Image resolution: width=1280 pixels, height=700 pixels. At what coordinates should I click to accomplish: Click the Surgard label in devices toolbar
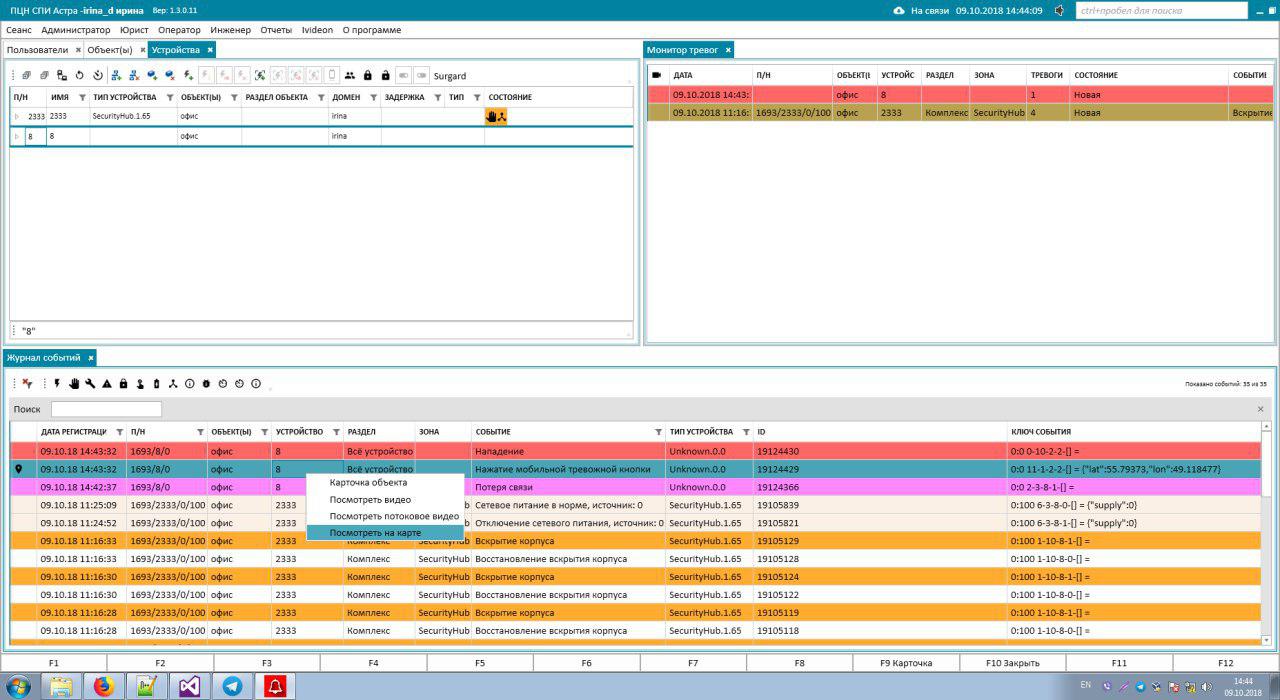449,76
